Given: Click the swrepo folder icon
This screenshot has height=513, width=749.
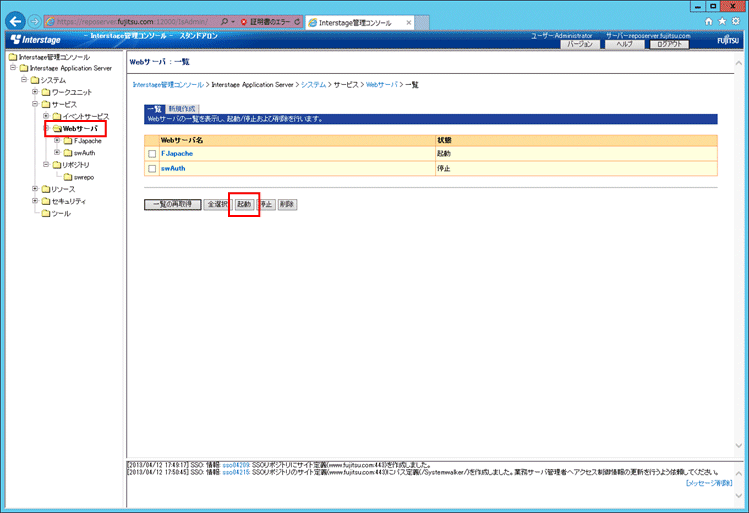Looking at the screenshot, I should pos(68,177).
